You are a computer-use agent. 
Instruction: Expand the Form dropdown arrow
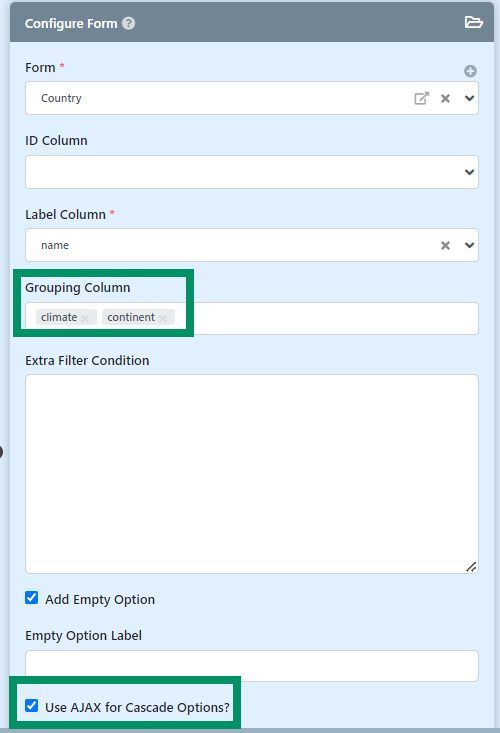pyautogui.click(x=469, y=98)
